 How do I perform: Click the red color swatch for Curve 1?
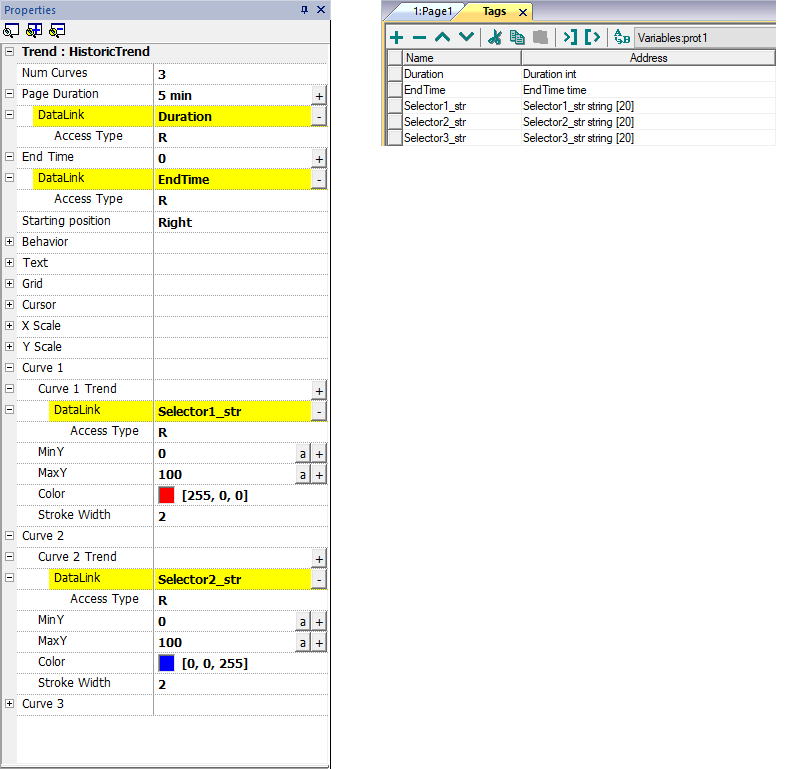pos(167,495)
